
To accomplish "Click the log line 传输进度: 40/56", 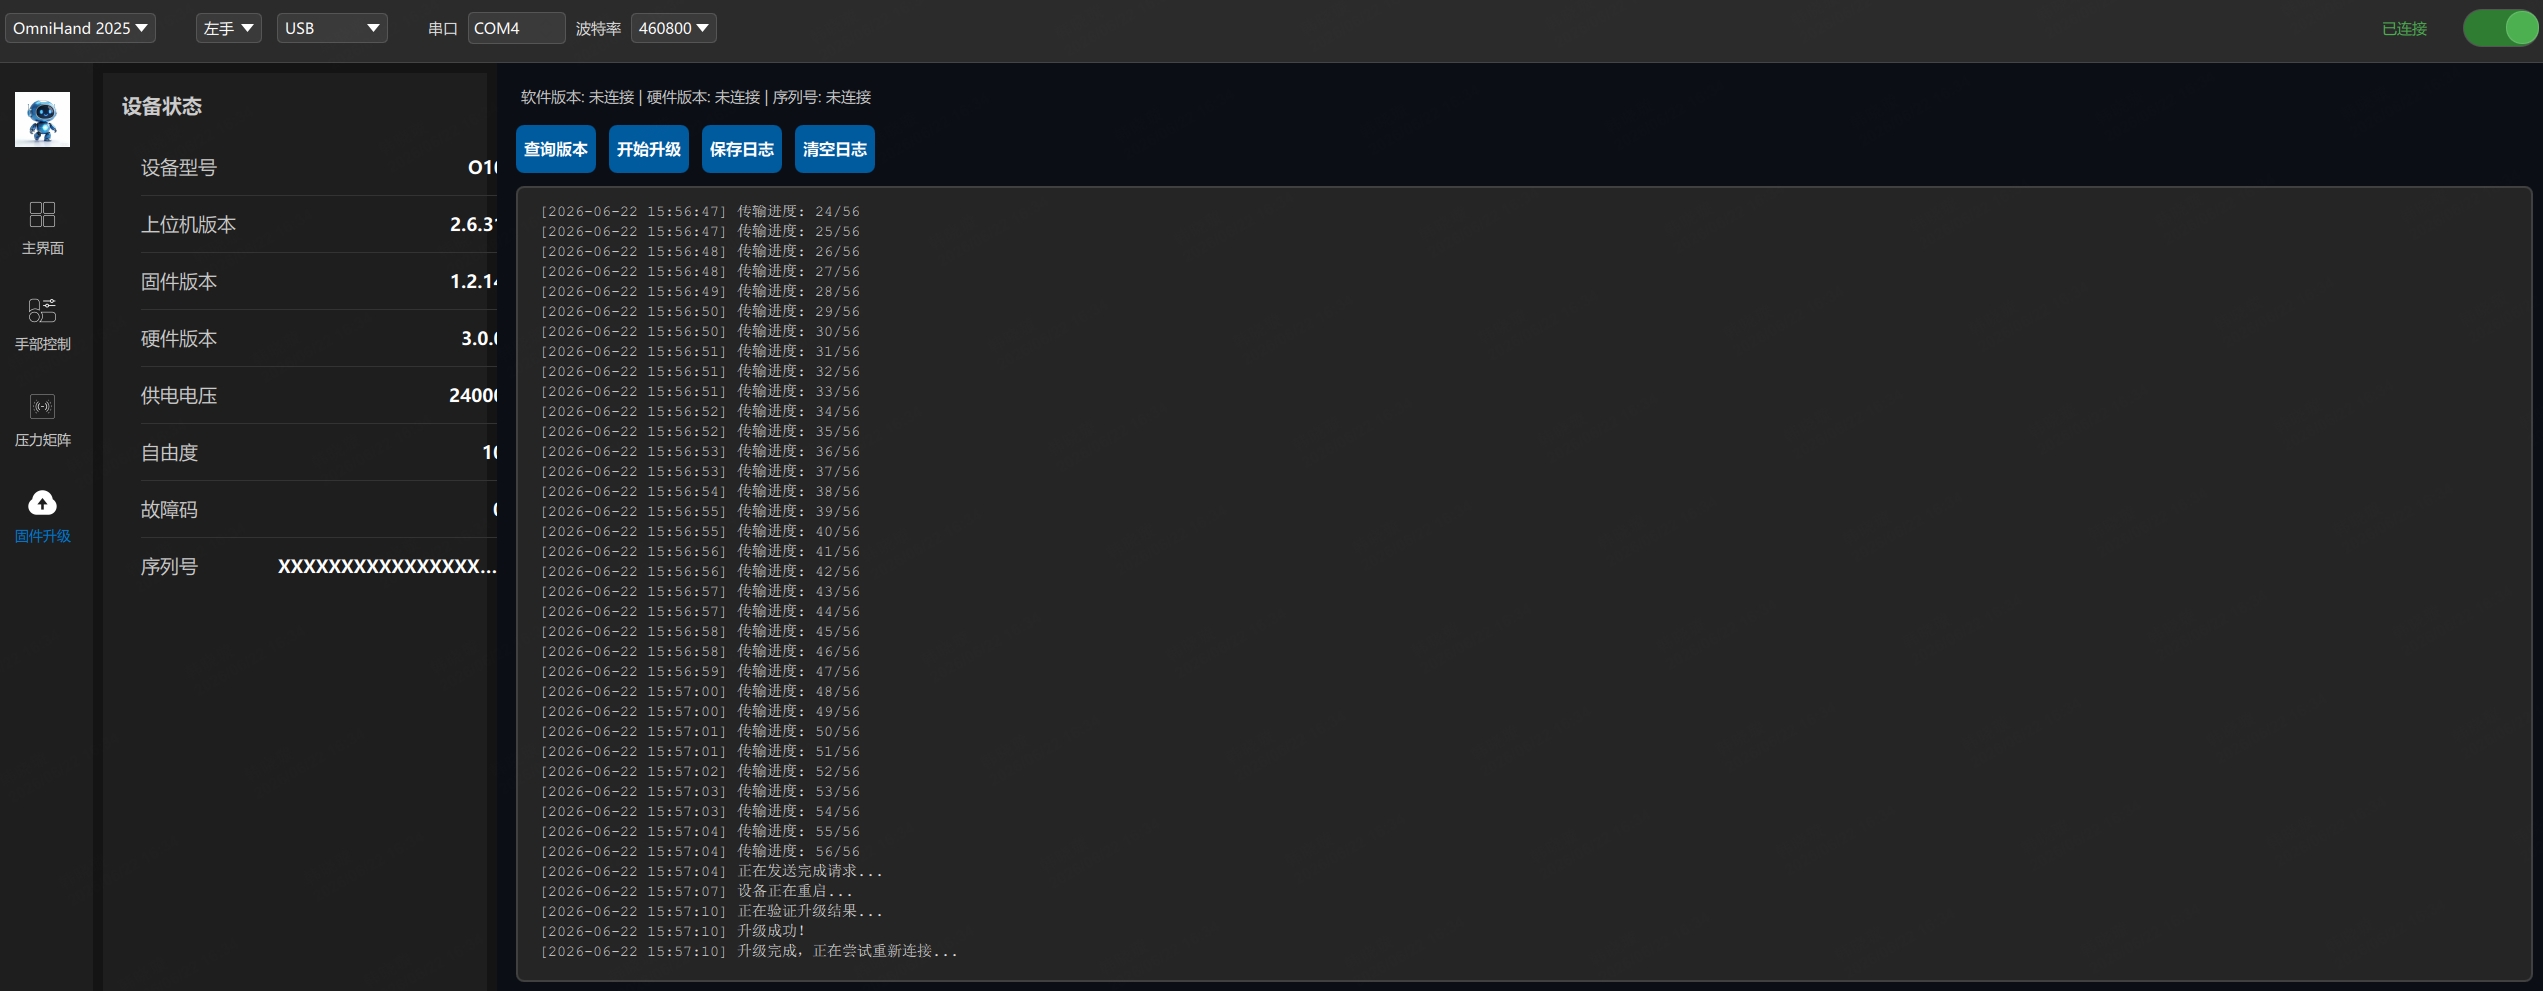I will [x=700, y=531].
